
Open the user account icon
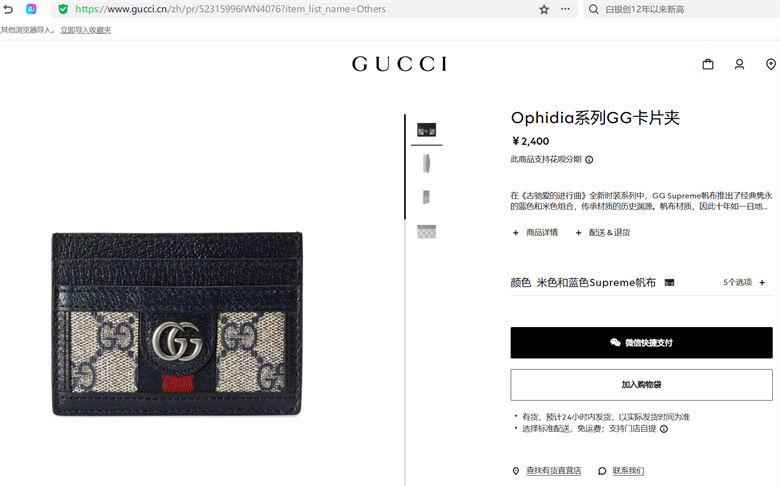[x=739, y=64]
